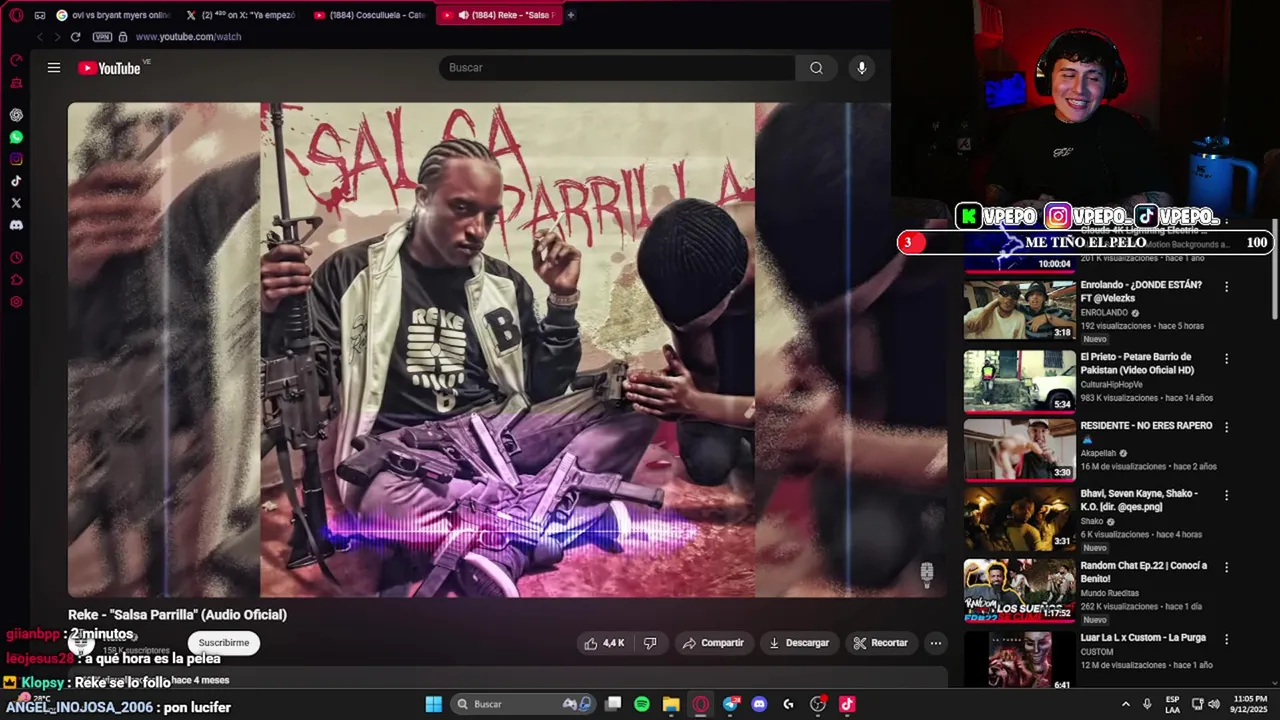Open Task View on the taskbar
The width and height of the screenshot is (1280, 720).
(x=613, y=704)
